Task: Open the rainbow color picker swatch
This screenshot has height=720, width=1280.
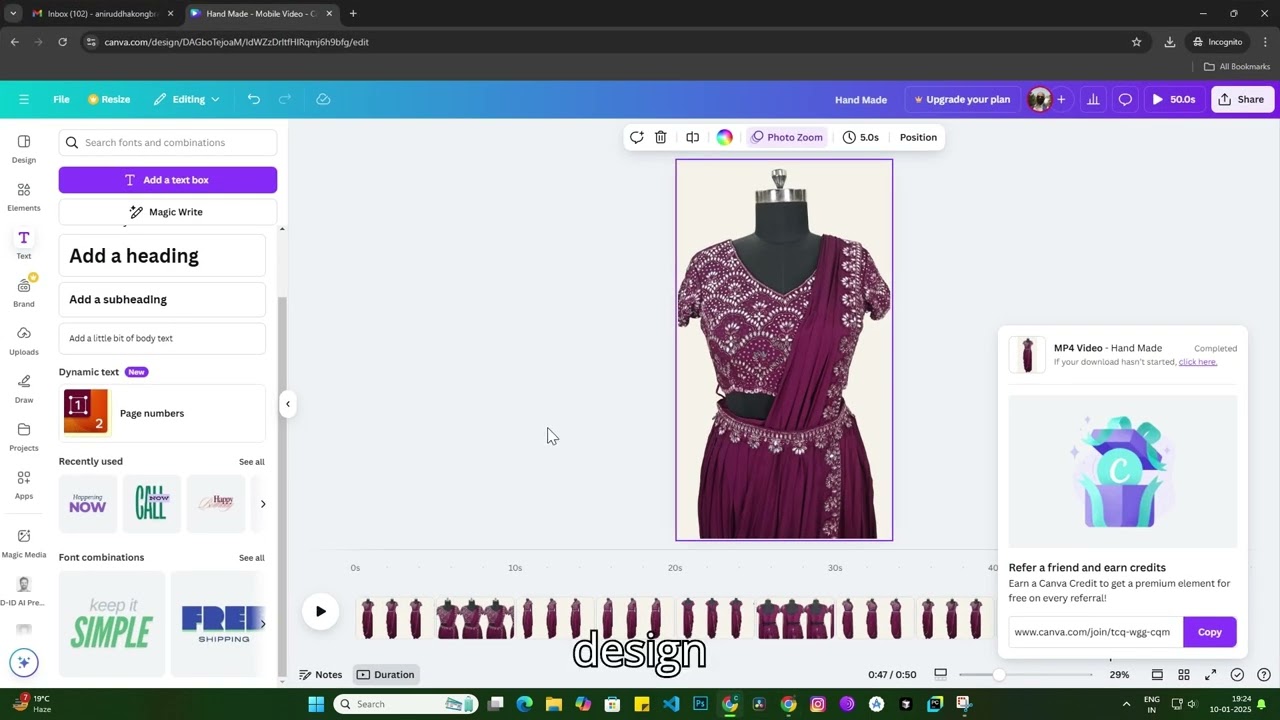Action: pos(725,137)
